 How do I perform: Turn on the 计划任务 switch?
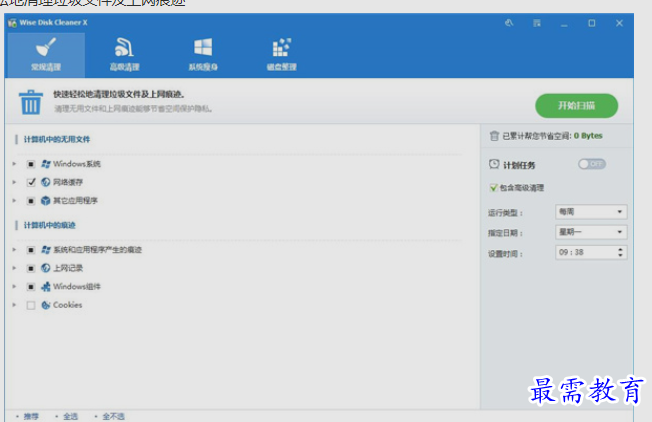point(592,164)
